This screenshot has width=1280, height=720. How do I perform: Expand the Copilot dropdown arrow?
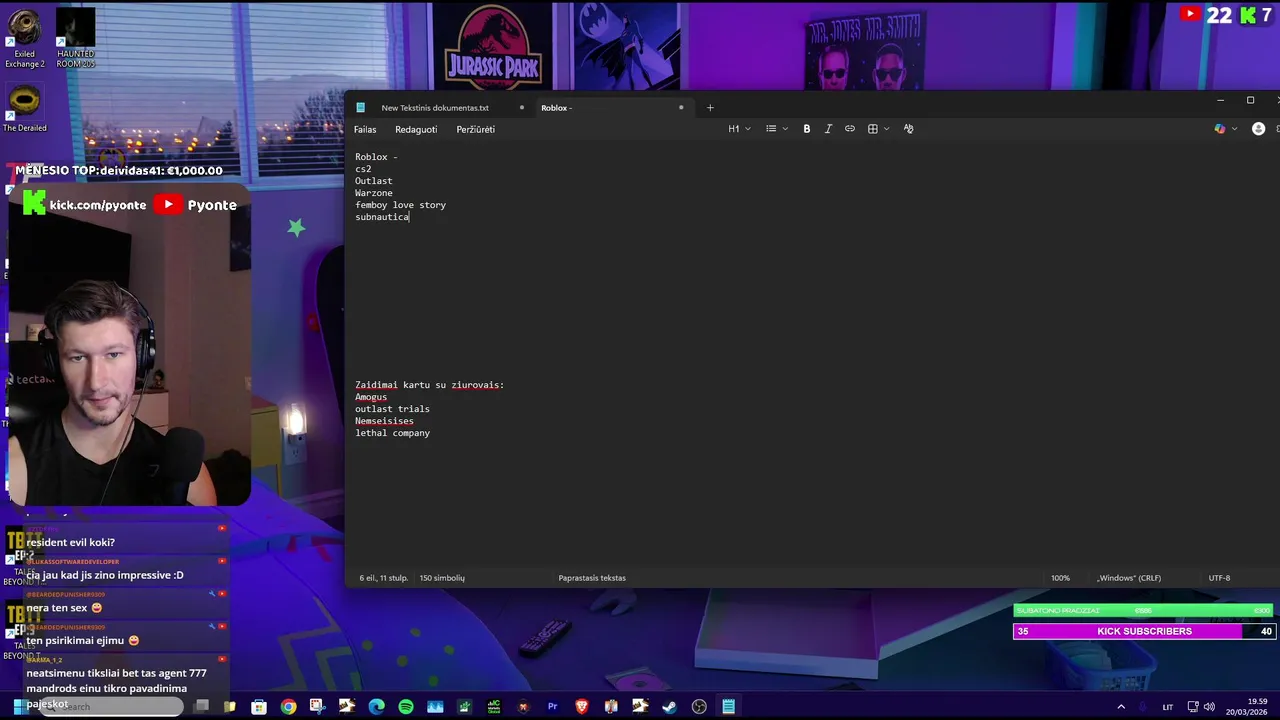pyautogui.click(x=1234, y=129)
